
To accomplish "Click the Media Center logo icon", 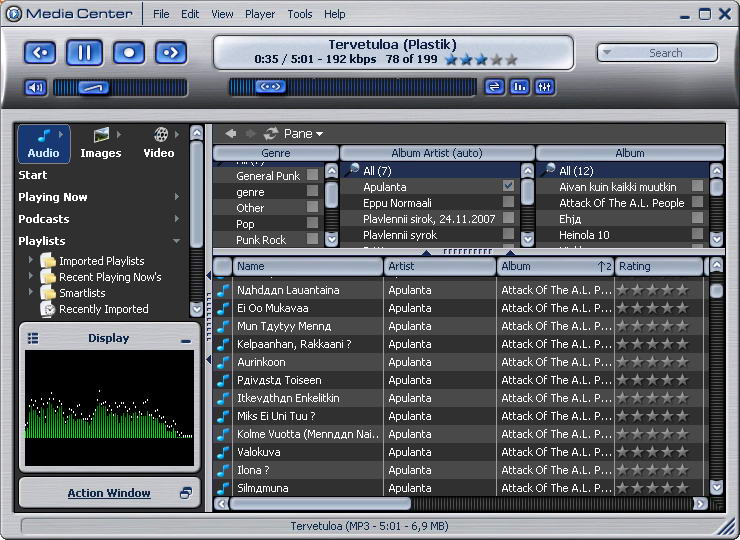I will pos(14,14).
